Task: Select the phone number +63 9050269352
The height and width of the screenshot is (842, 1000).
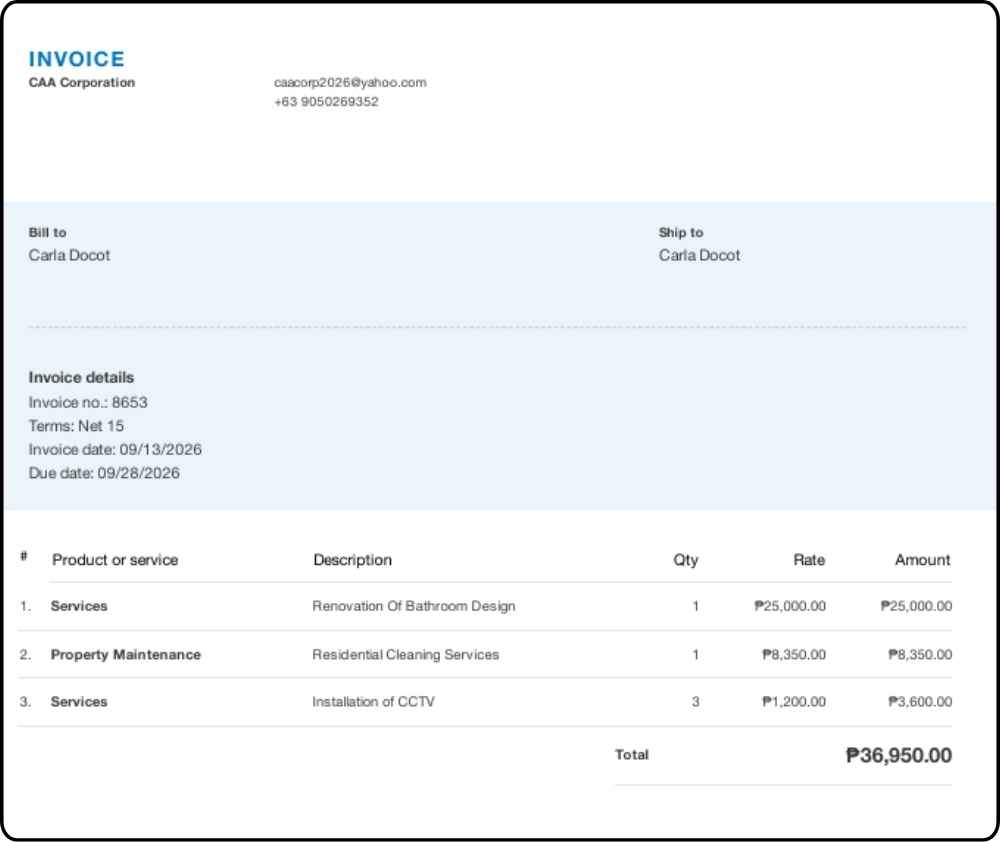Action: [x=326, y=101]
